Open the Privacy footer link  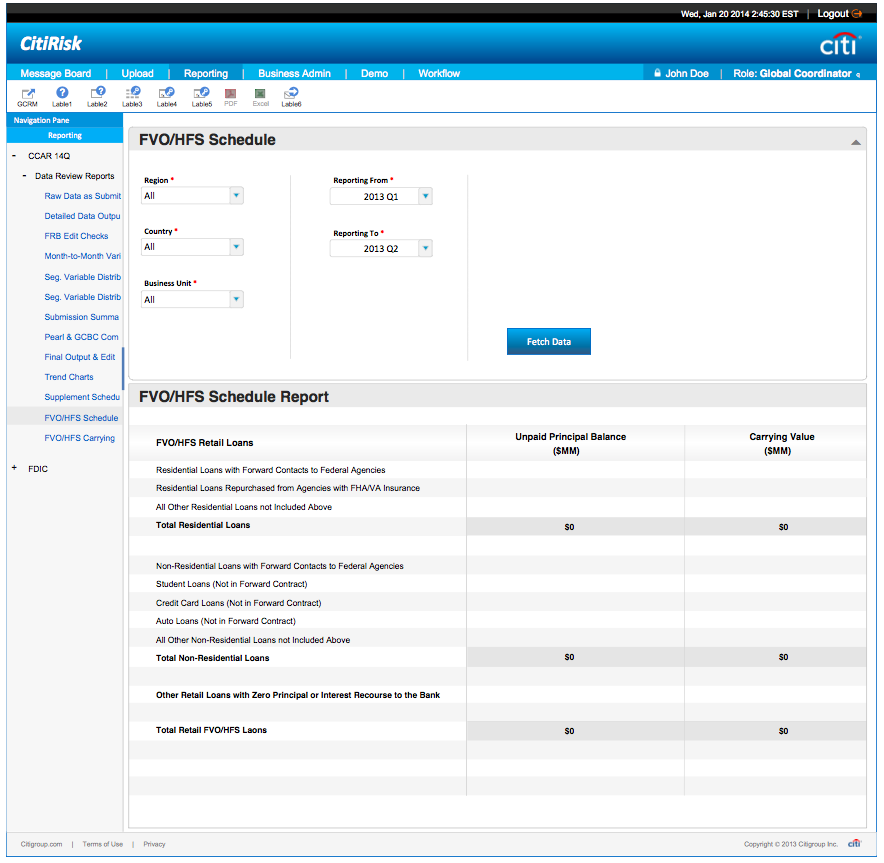coord(154,844)
